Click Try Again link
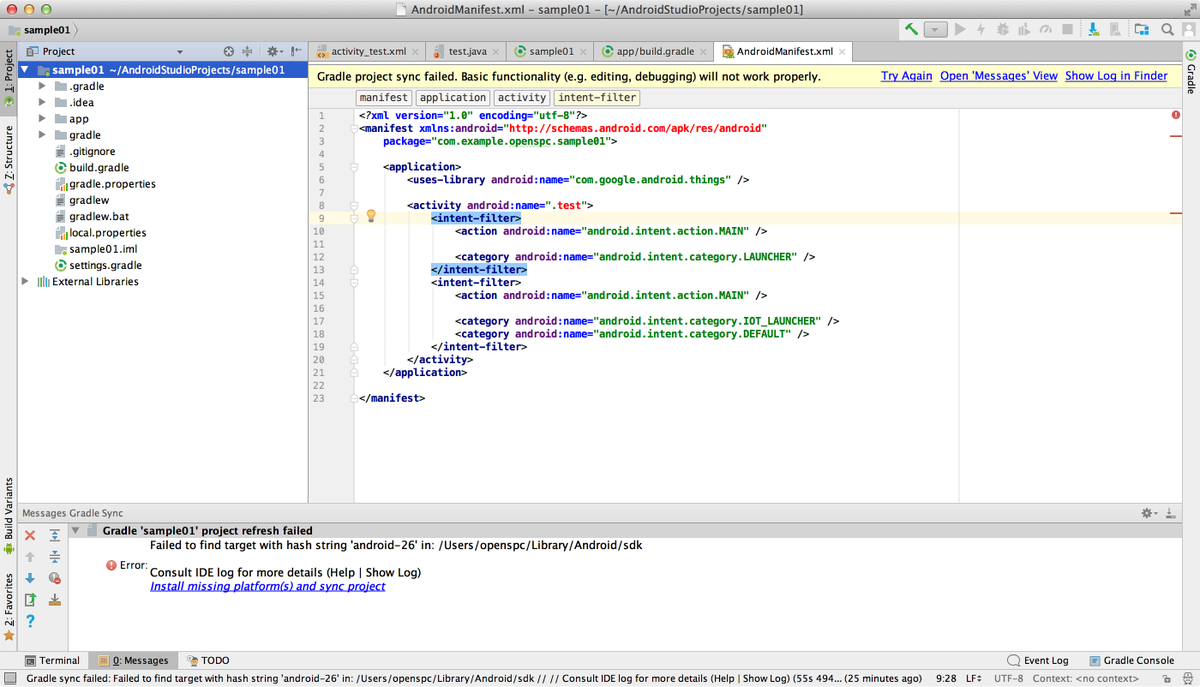The image size is (1200, 687). [x=906, y=76]
